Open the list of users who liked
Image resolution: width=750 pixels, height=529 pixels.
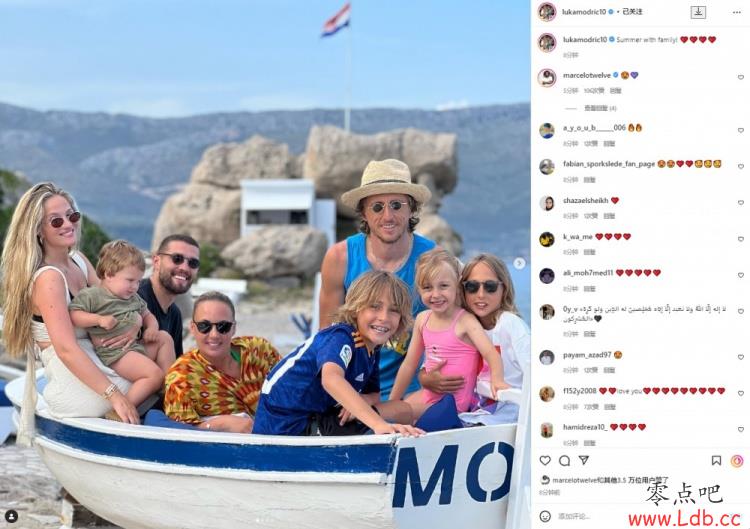(x=610, y=480)
